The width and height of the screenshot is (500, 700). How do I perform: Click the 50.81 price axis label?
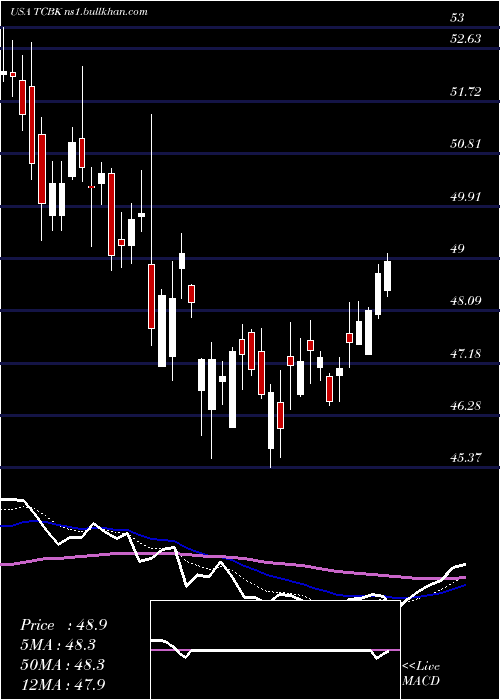click(x=466, y=144)
